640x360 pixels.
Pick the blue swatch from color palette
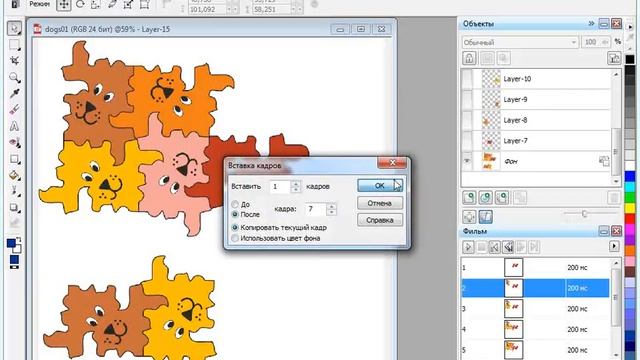pyautogui.click(x=630, y=177)
